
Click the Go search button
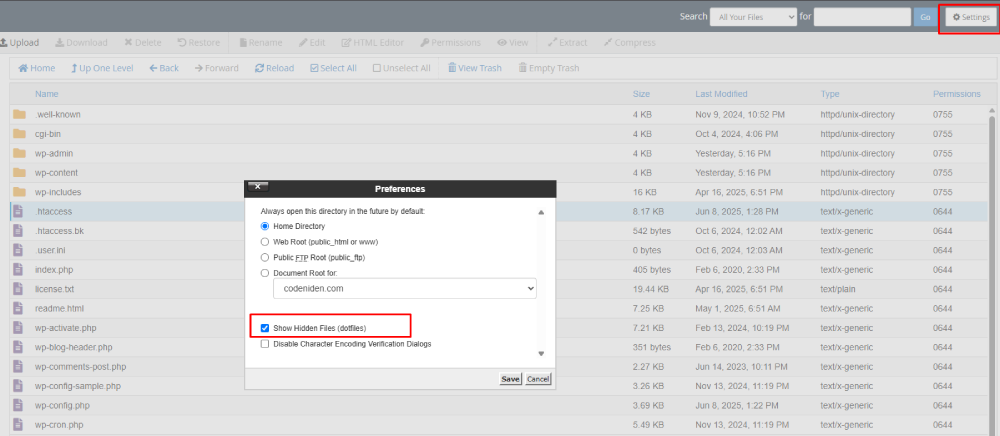(925, 17)
